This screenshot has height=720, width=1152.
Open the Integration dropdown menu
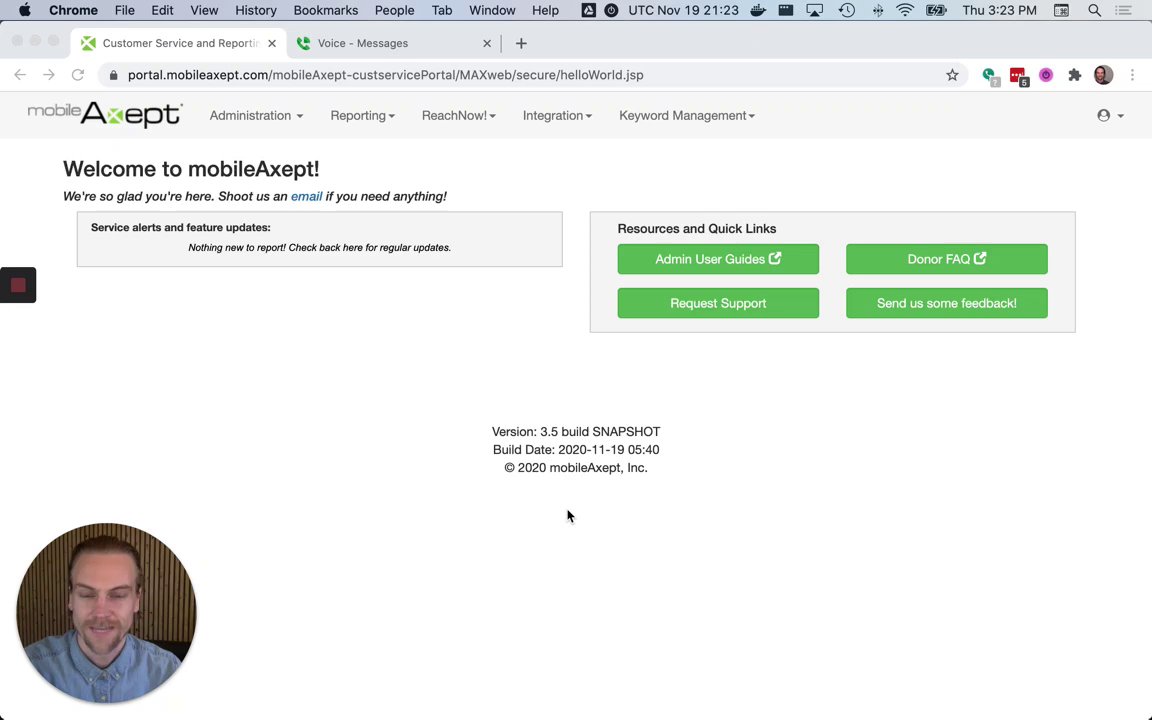(557, 115)
